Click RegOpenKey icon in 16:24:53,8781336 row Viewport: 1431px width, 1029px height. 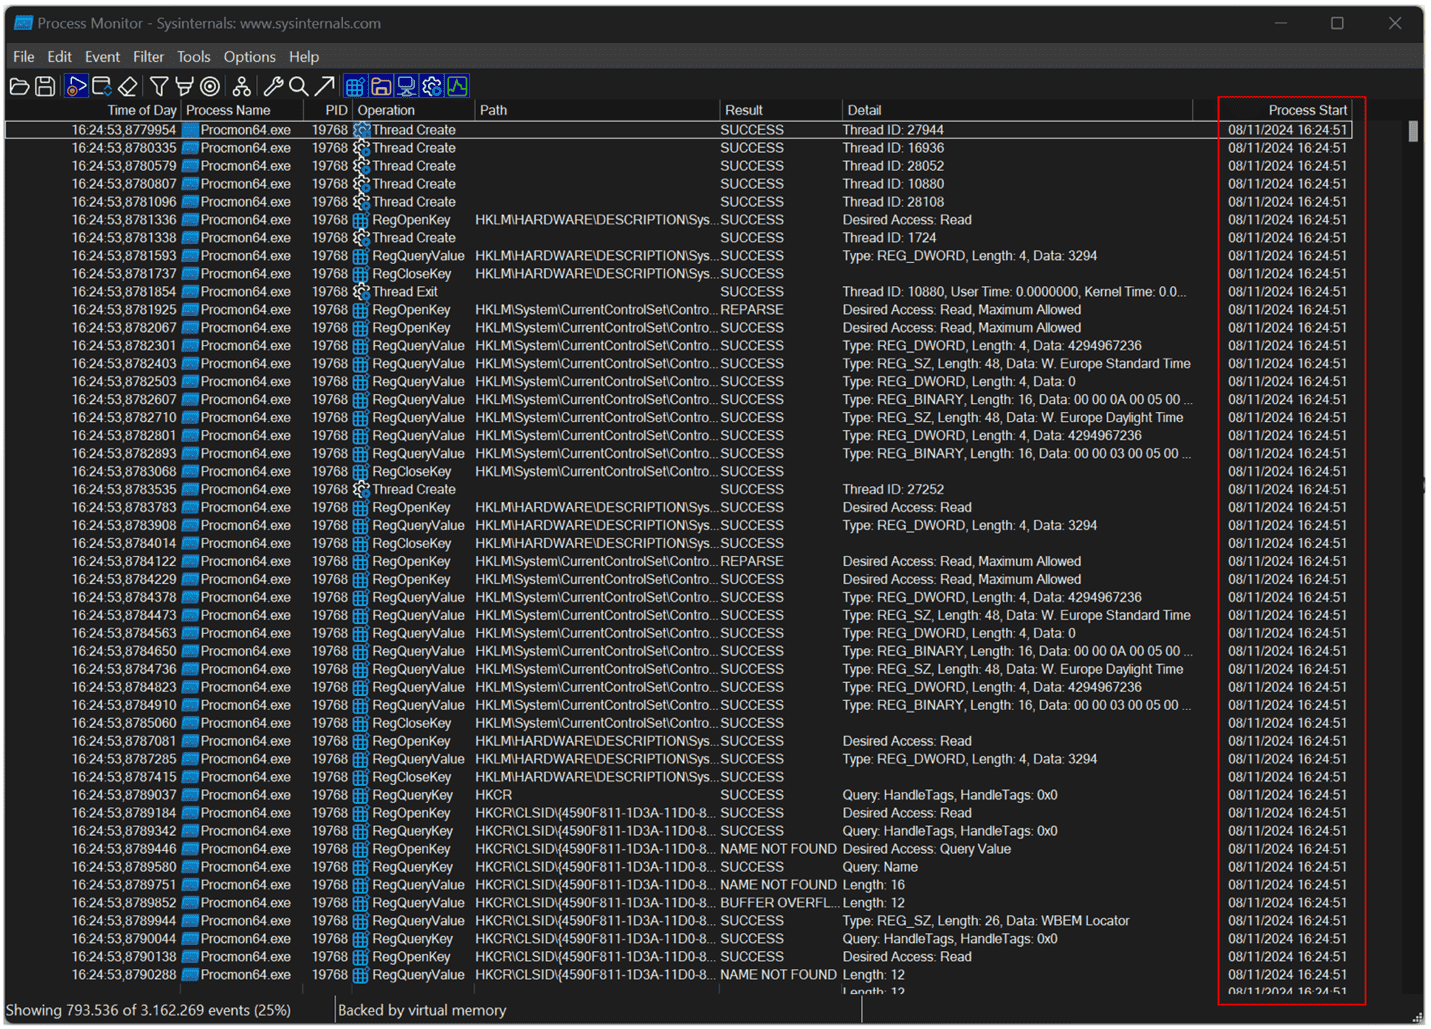coord(362,220)
